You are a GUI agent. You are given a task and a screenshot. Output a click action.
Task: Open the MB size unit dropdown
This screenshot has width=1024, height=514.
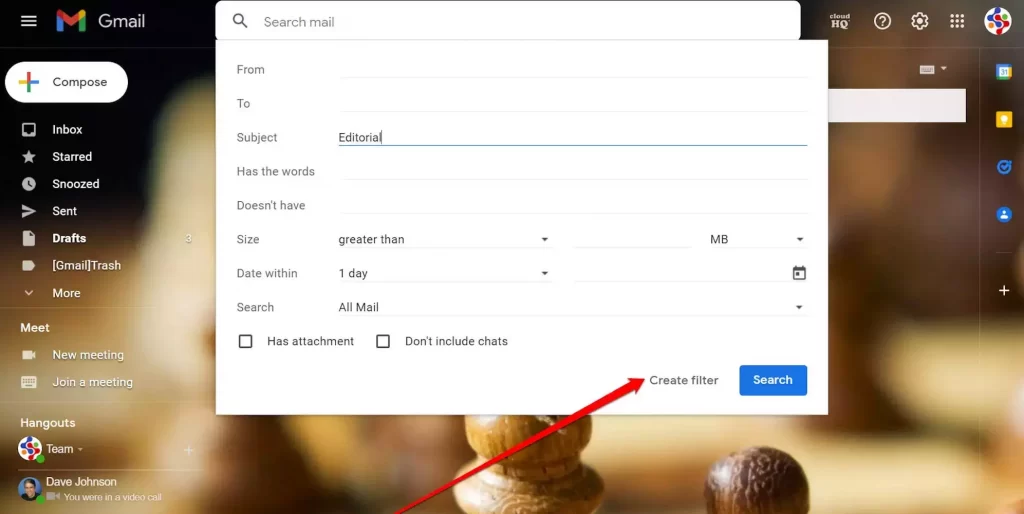757,240
